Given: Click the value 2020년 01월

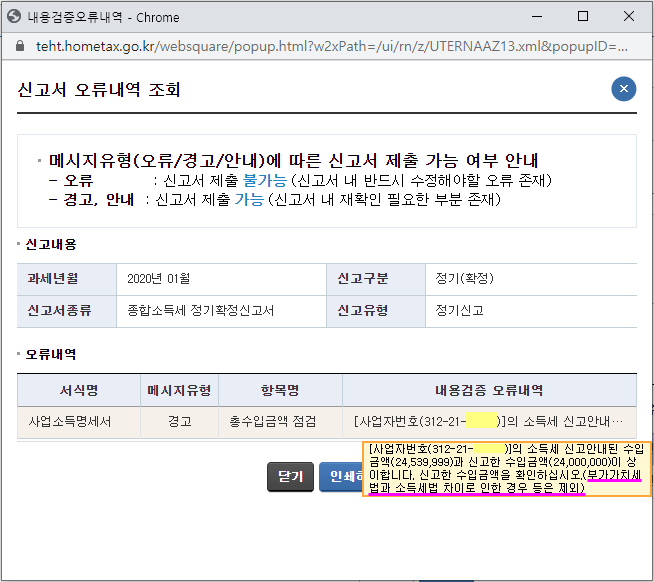Looking at the screenshot, I should [158, 279].
